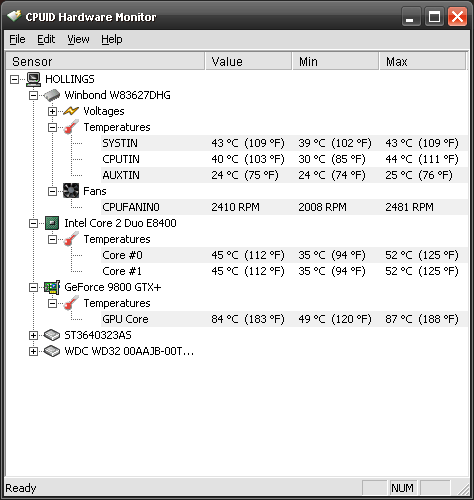
Task: Expand the WDC WD32 drive node
Action: pyautogui.click(x=33, y=351)
